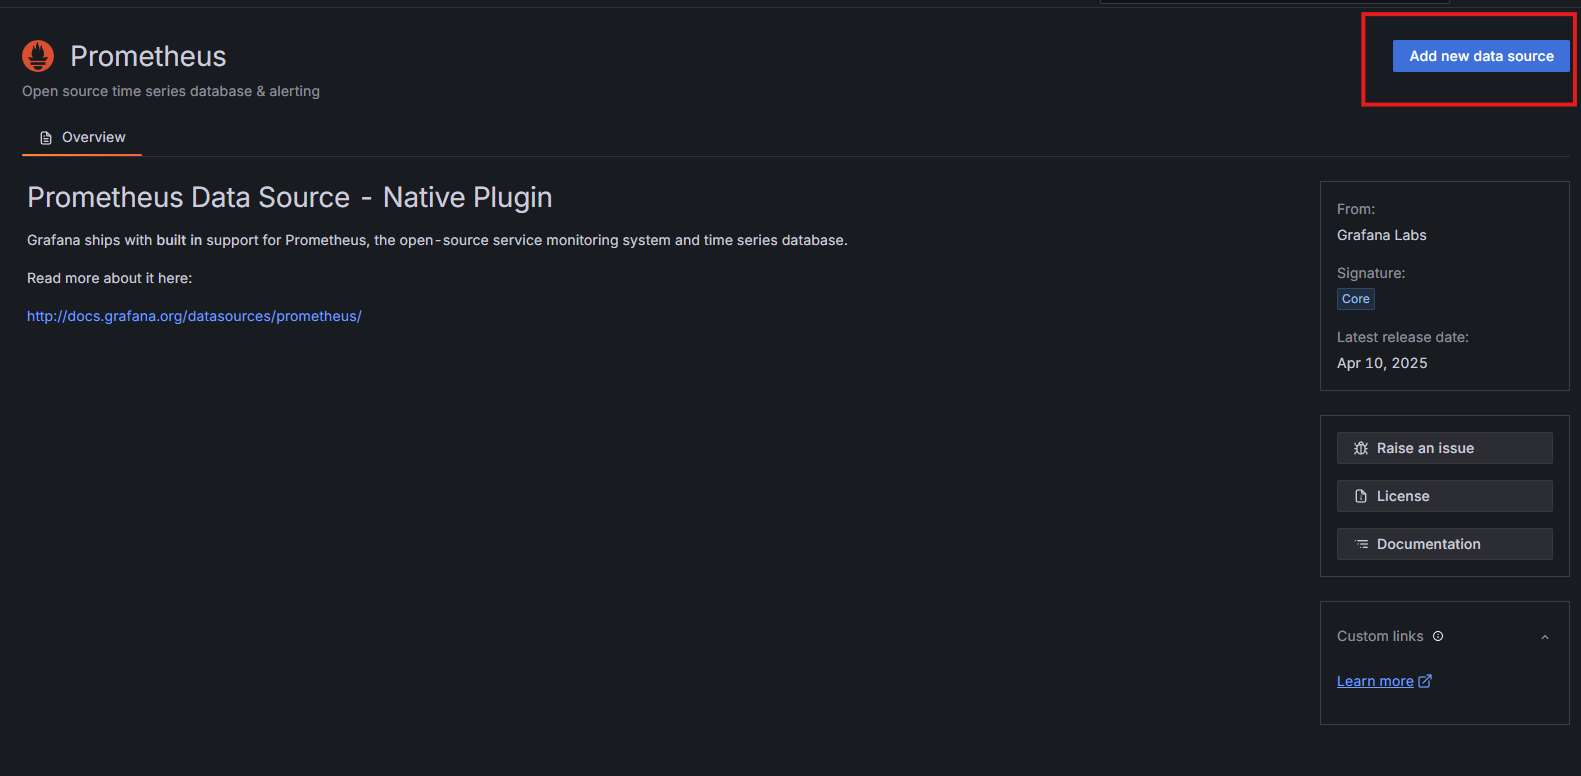Open the License button label
The image size is (1581, 776).
pyautogui.click(x=1403, y=496)
